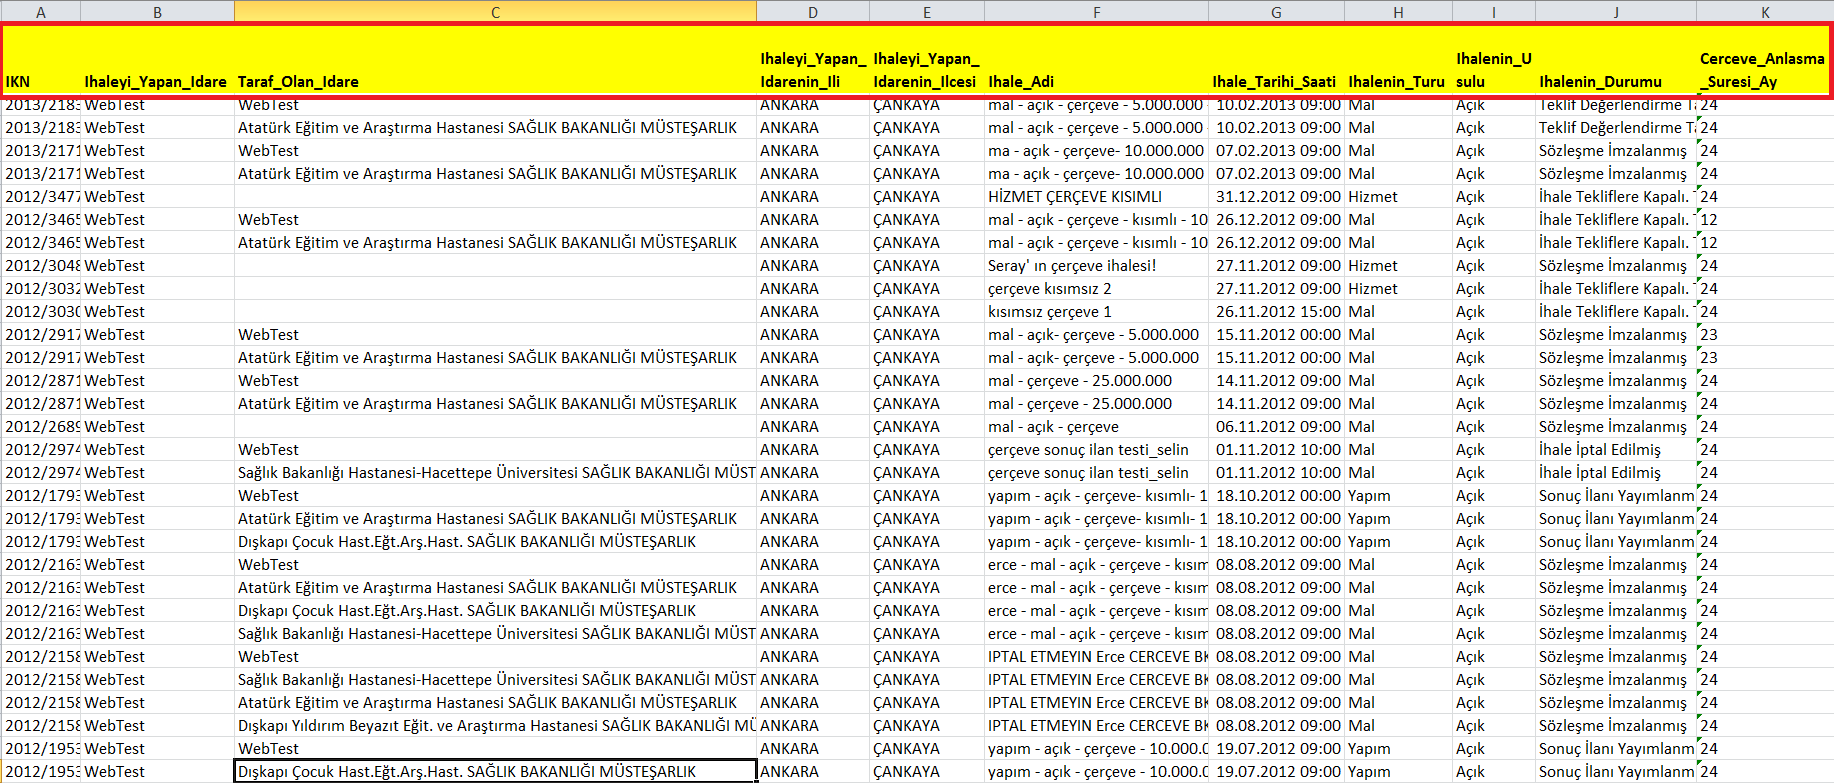
Task: Click the "Seray' ın çerçeve ihalesi!" cell
Action: point(1096,266)
